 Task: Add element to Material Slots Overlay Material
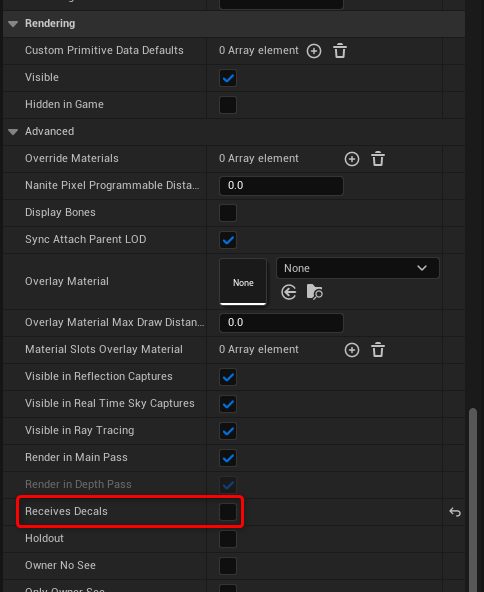352,350
